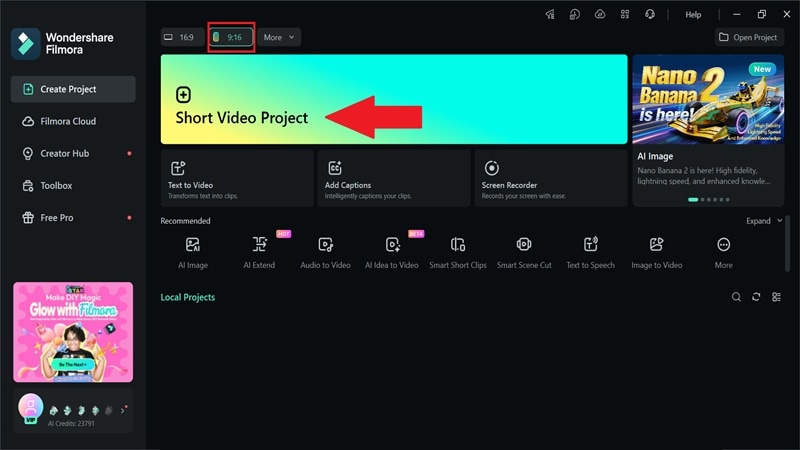This screenshot has height=450, width=800.
Task: Restore down the Filmora window
Action: tap(762, 14)
